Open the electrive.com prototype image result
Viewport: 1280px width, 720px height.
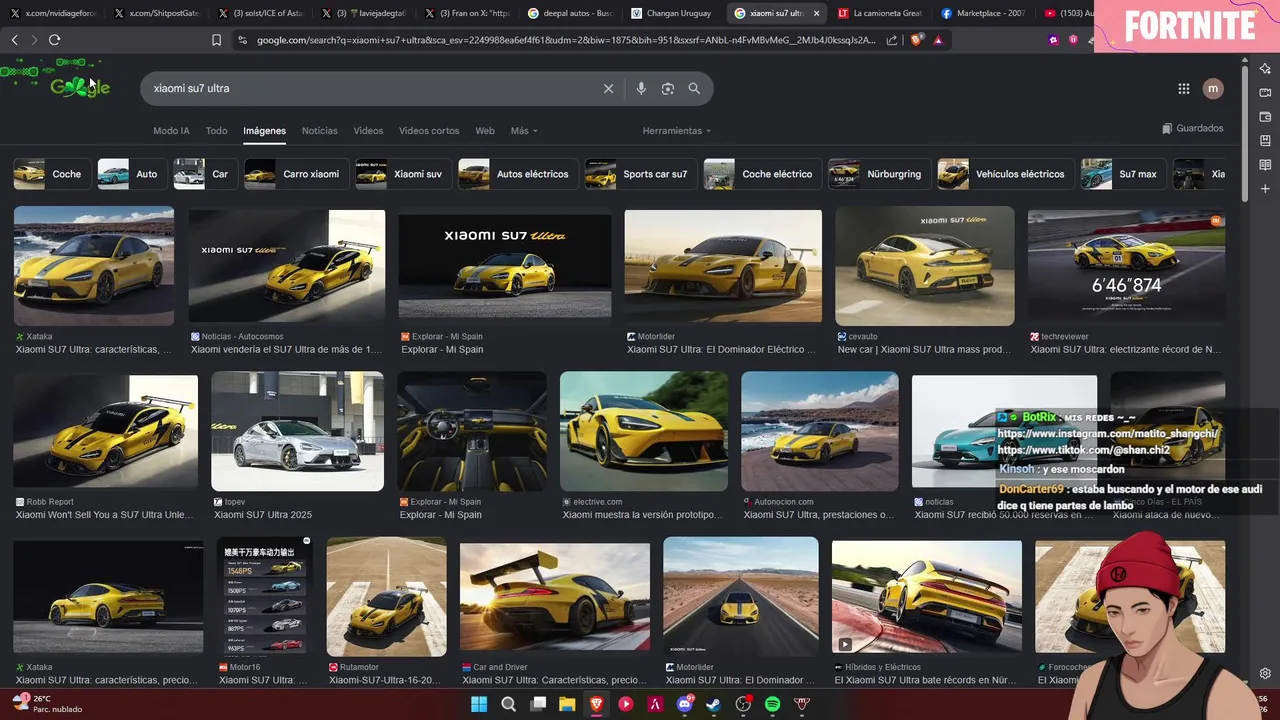click(x=644, y=431)
